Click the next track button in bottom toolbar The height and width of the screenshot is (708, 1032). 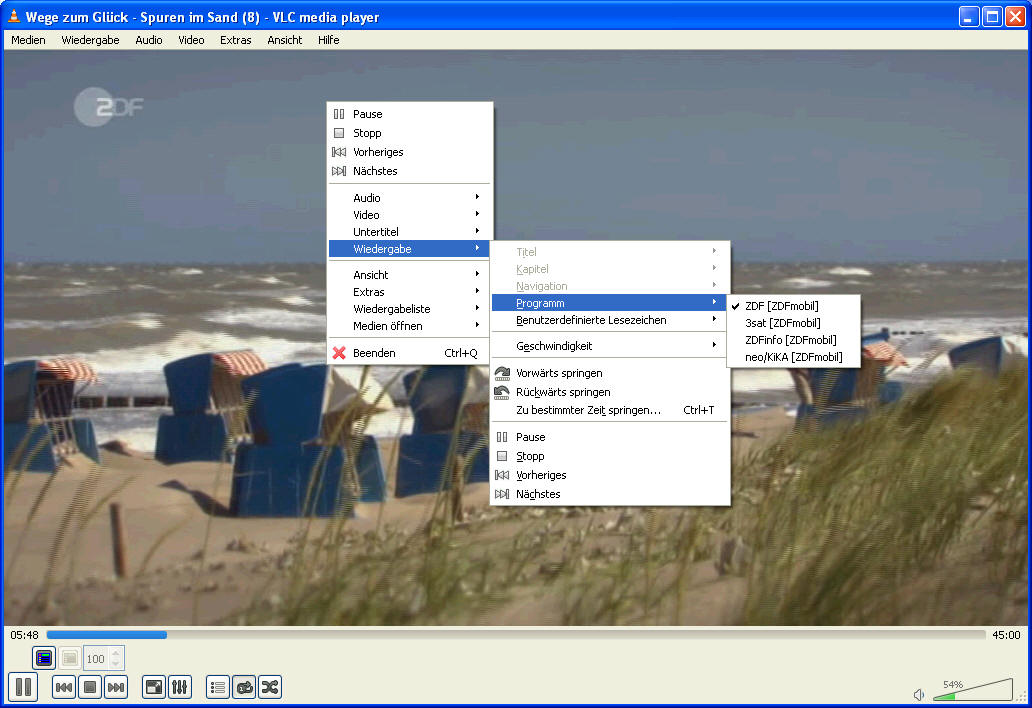click(116, 688)
